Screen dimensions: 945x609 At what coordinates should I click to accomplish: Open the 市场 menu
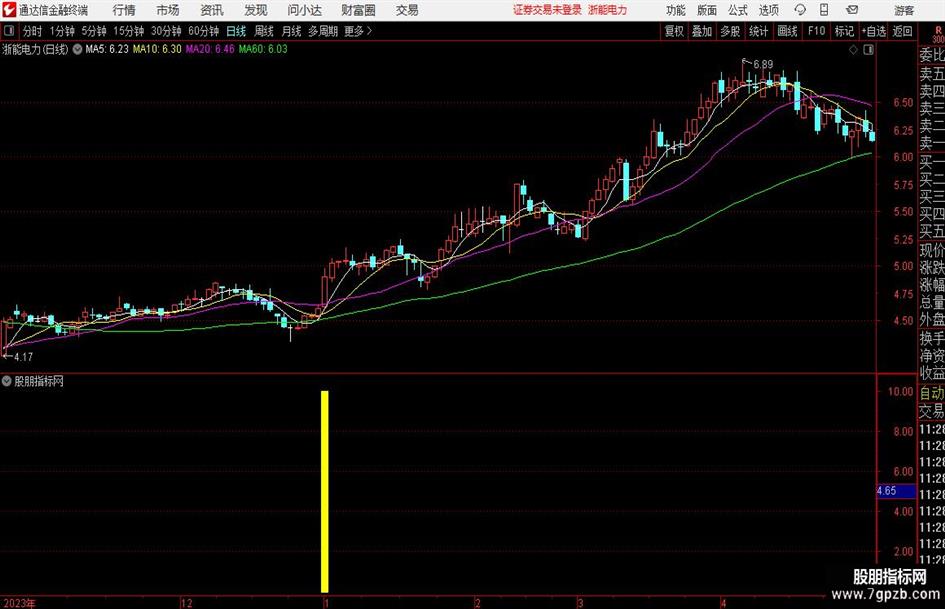(x=168, y=10)
